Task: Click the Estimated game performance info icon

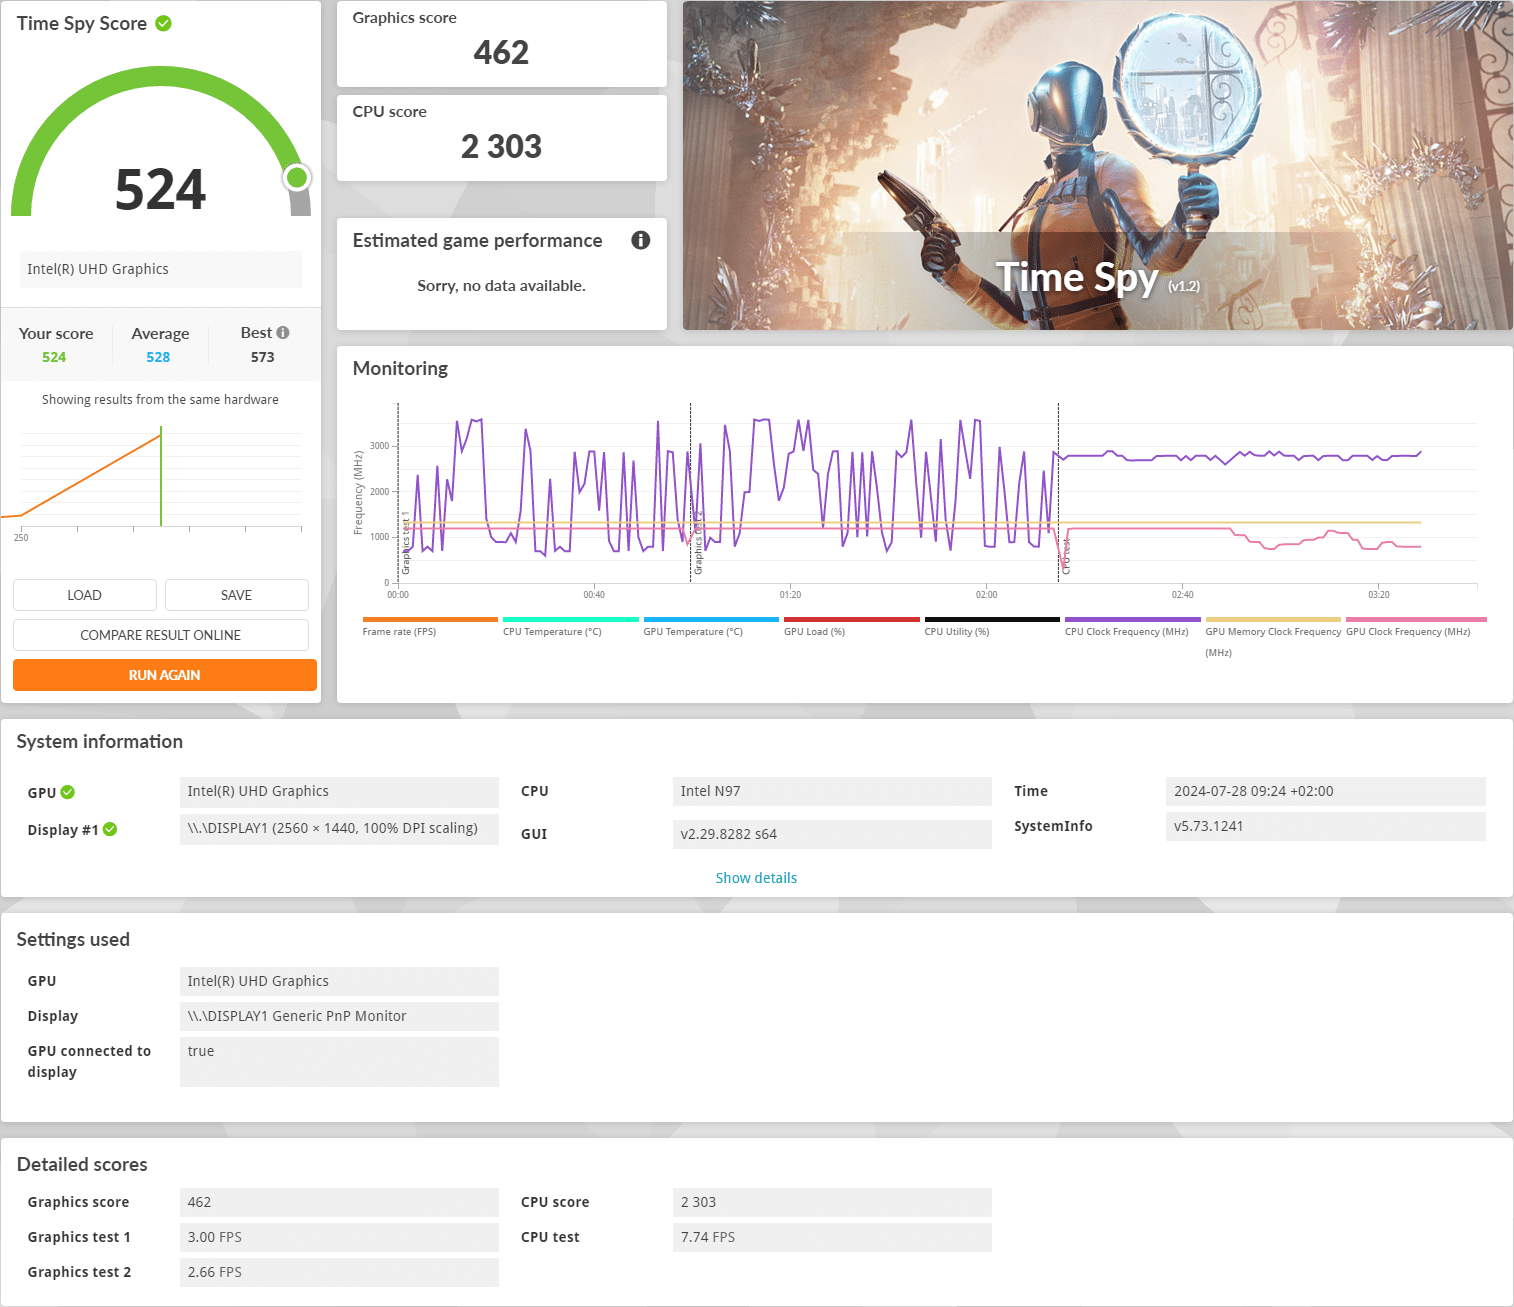Action: point(641,240)
